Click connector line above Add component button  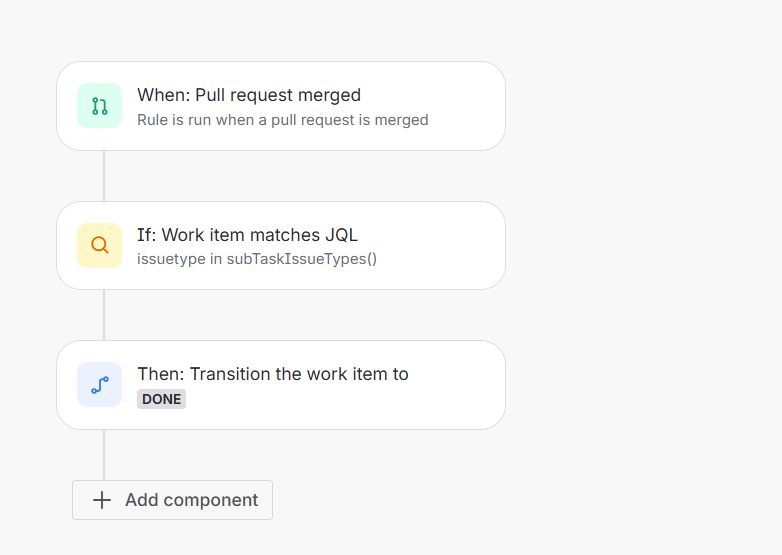click(104, 455)
